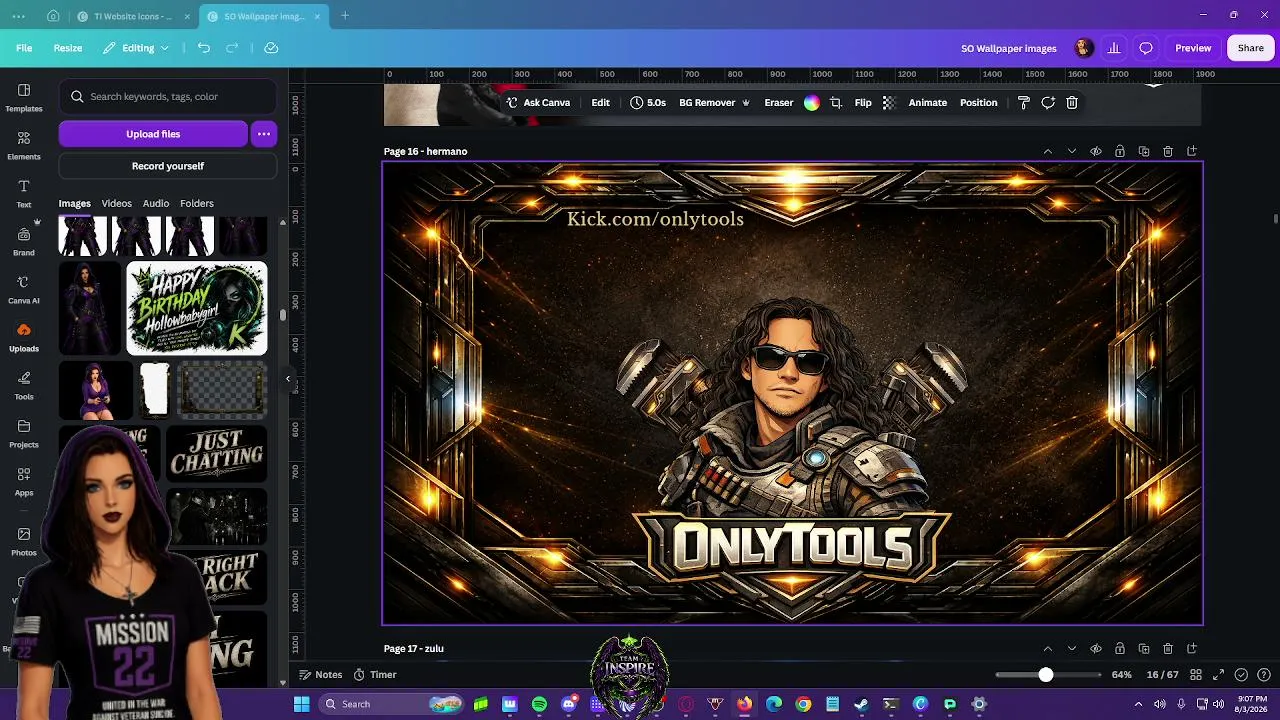Open the help question mark

tap(1264, 675)
